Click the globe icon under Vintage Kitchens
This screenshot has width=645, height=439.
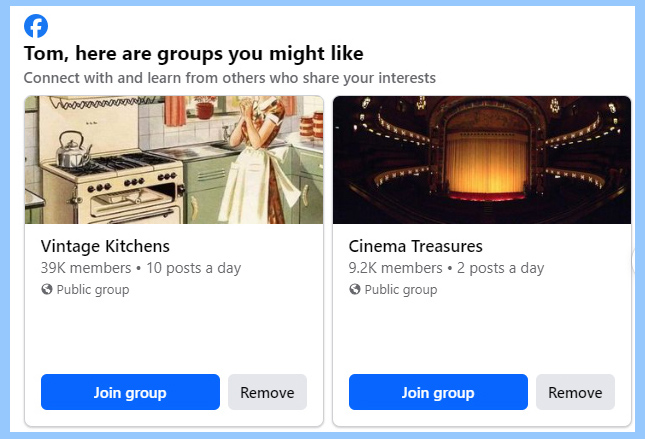coord(46,290)
